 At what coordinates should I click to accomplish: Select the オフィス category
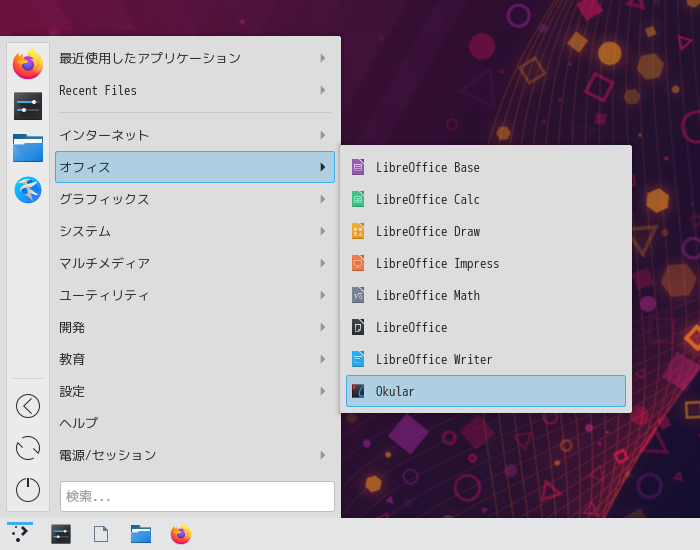point(195,167)
